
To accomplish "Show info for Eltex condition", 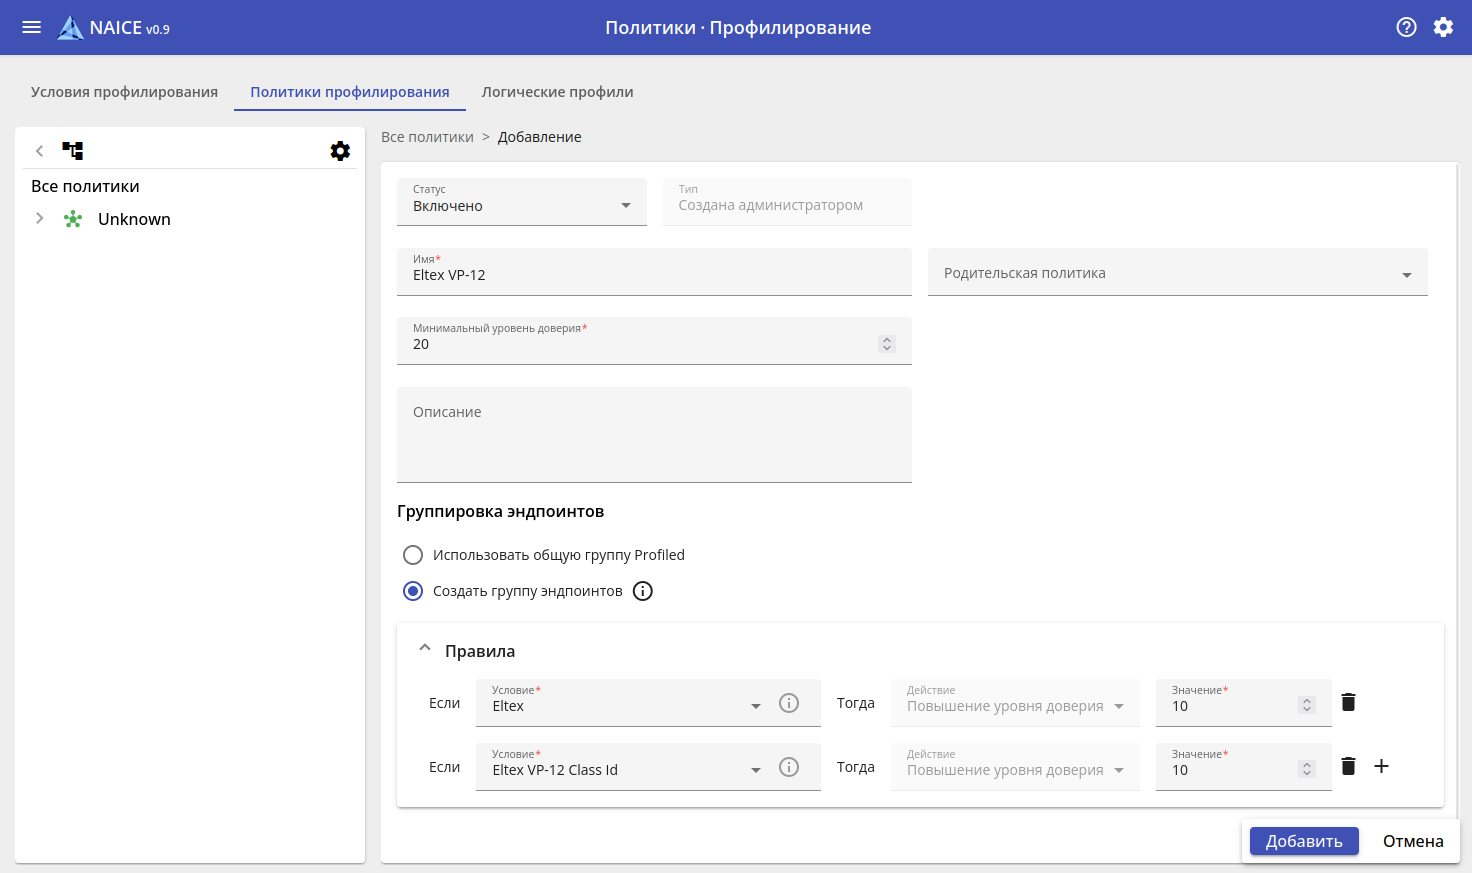I will coord(789,703).
